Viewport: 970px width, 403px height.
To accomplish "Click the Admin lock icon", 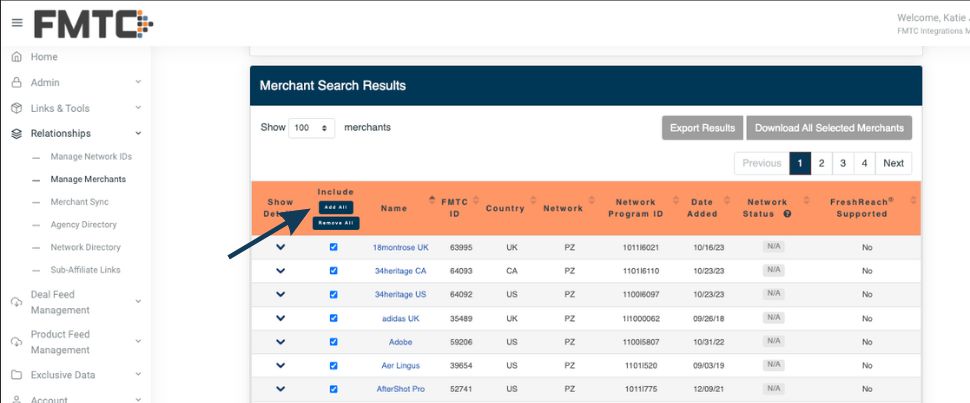I will point(16,83).
